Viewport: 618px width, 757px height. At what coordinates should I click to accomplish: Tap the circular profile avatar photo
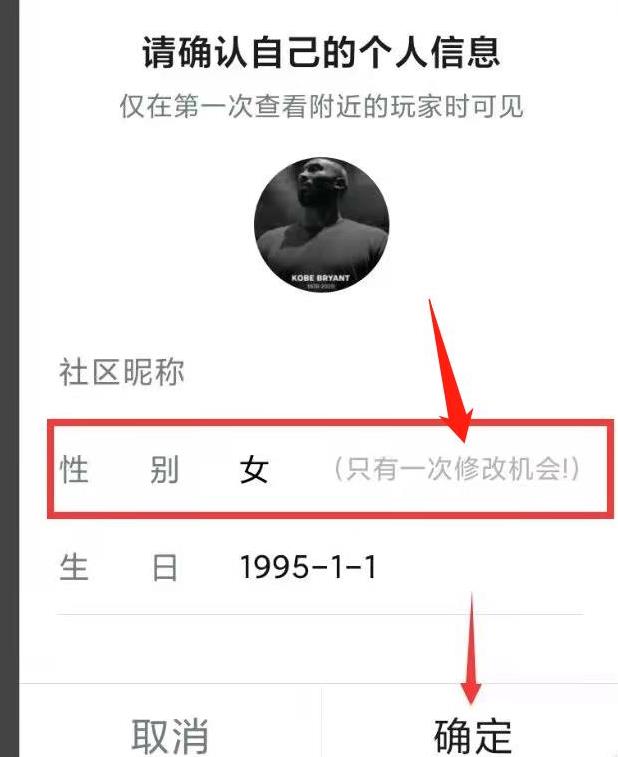coord(321,225)
